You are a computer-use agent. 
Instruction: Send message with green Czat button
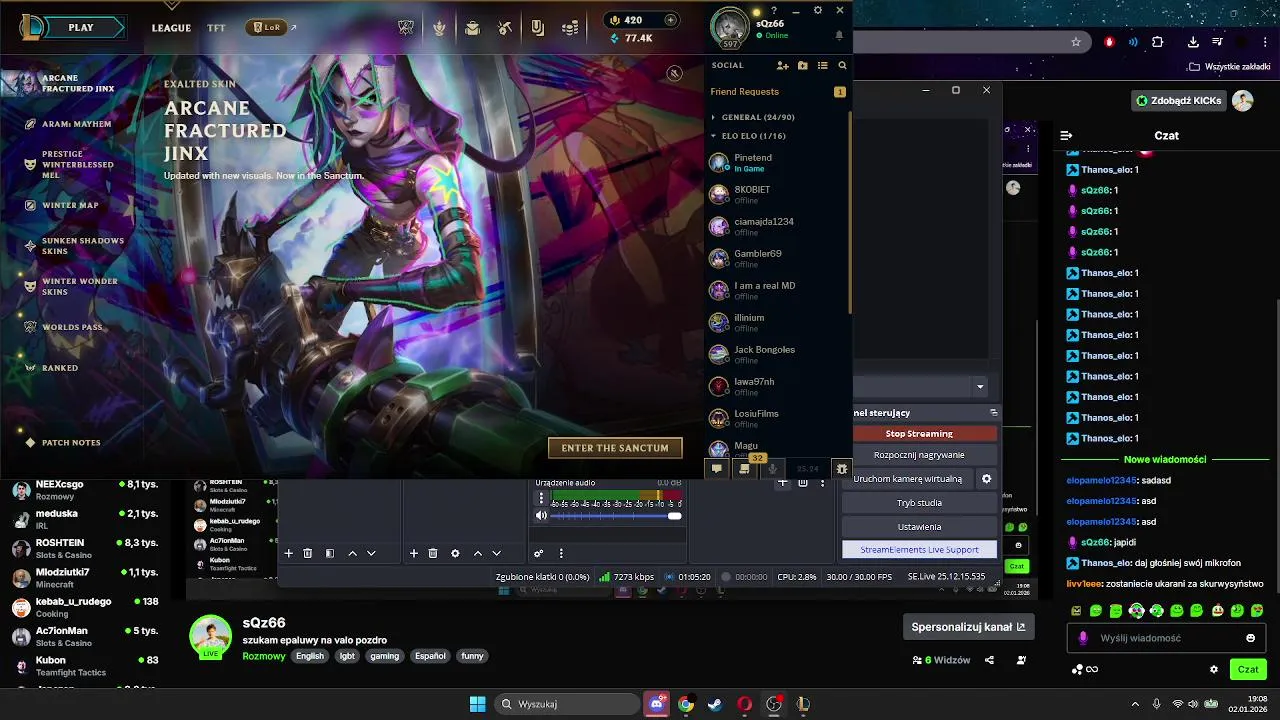pyautogui.click(x=1248, y=669)
